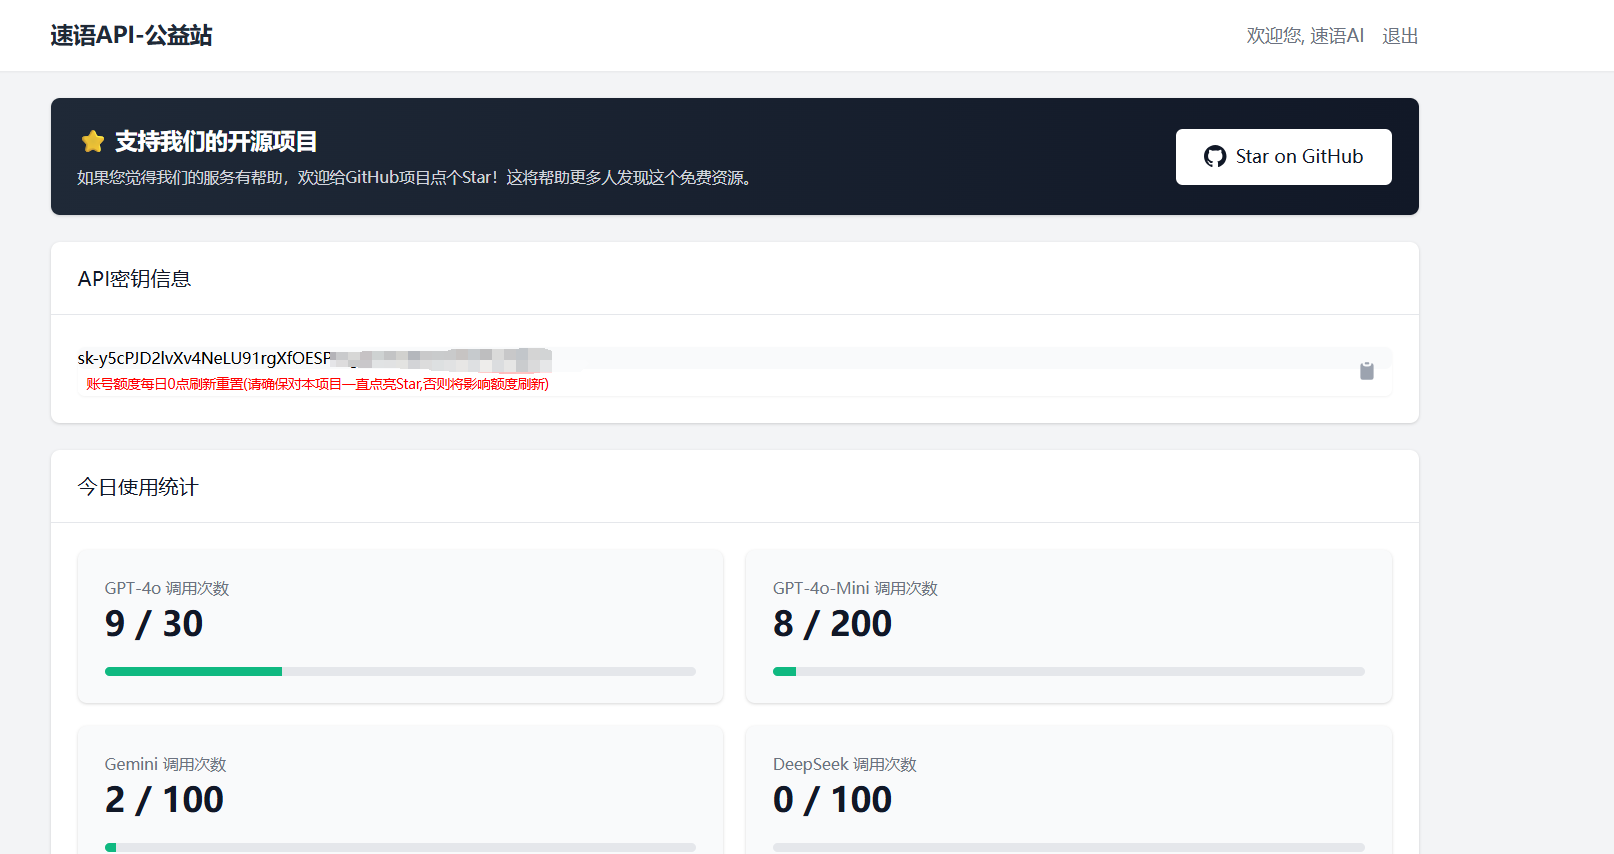Open Star on GitHub button
The height and width of the screenshot is (854, 1614).
1283,157
